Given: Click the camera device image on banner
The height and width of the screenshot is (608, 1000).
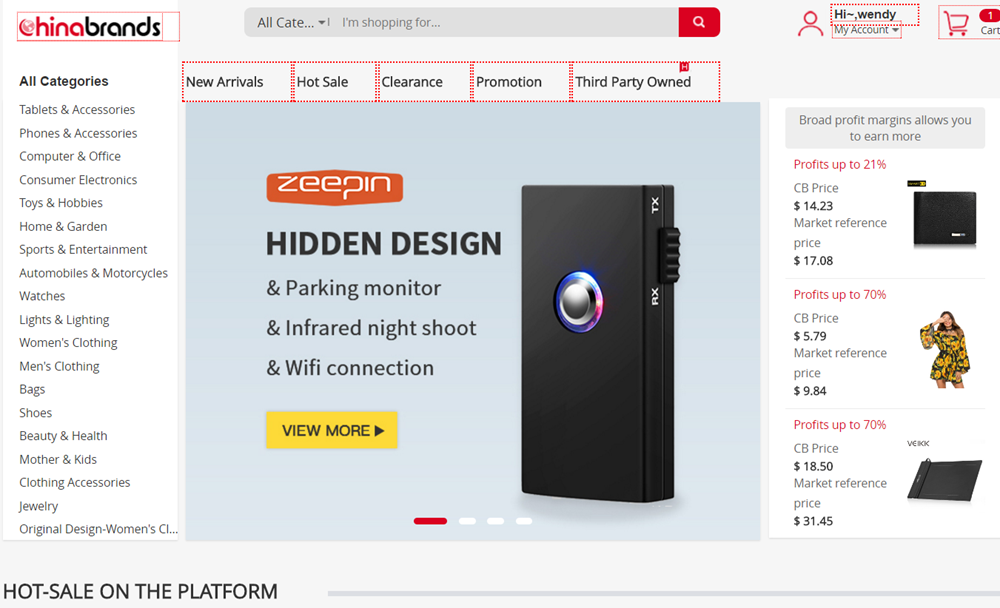Looking at the screenshot, I should pos(600,345).
